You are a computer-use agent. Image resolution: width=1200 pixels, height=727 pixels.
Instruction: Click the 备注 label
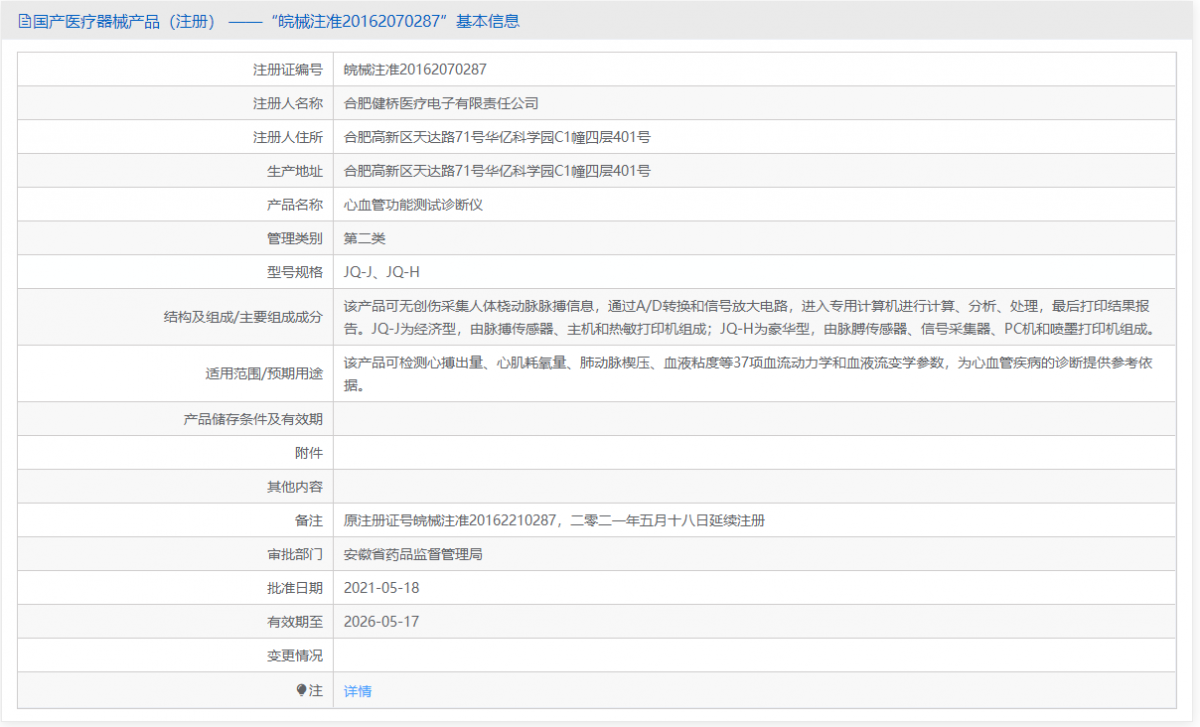pos(309,520)
